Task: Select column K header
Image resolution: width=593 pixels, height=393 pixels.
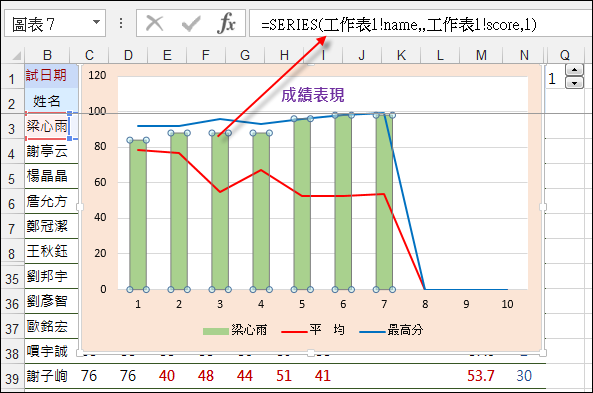Action: [401, 56]
